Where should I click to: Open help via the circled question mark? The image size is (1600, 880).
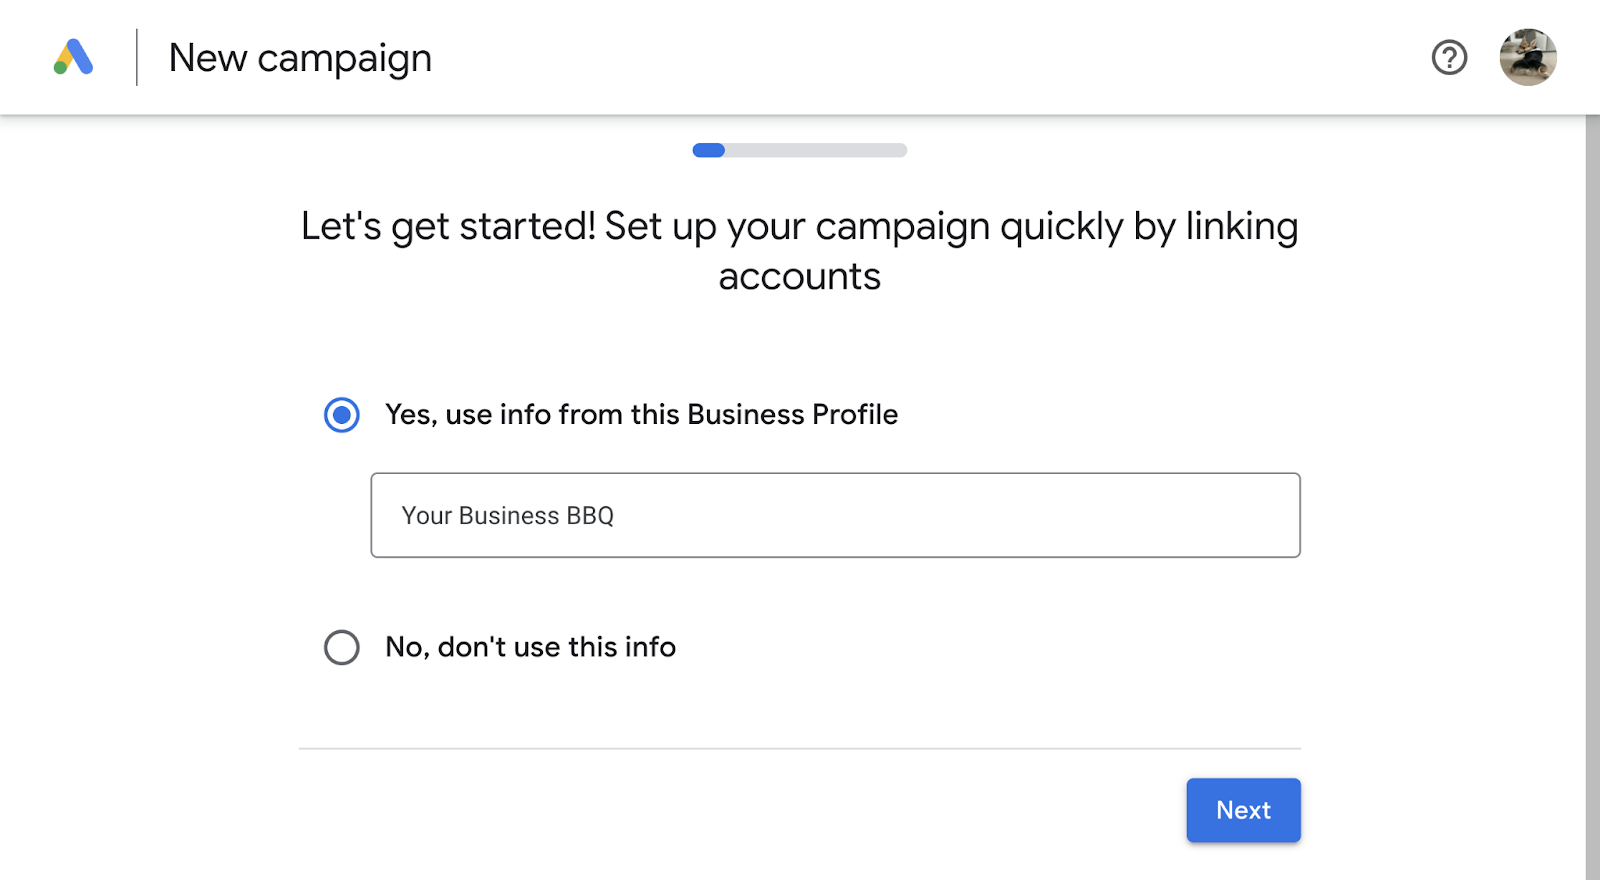coord(1448,58)
